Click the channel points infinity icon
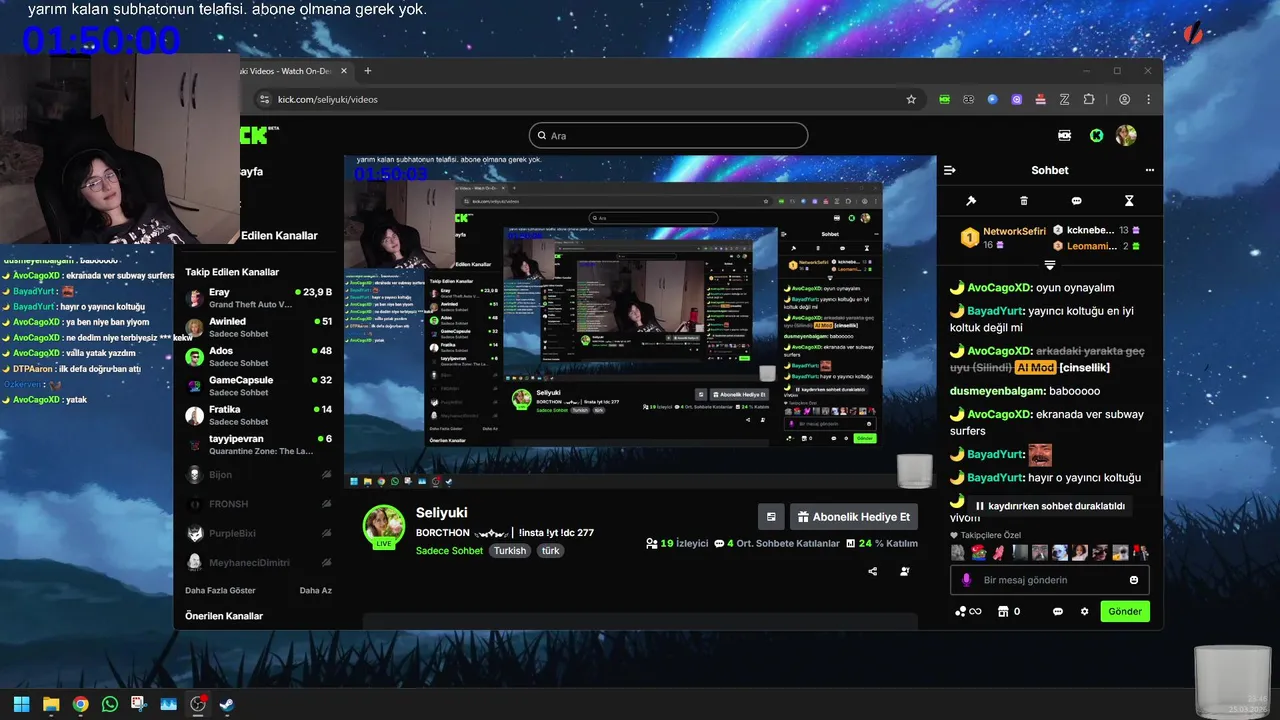Image resolution: width=1280 pixels, height=720 pixels. pos(968,611)
